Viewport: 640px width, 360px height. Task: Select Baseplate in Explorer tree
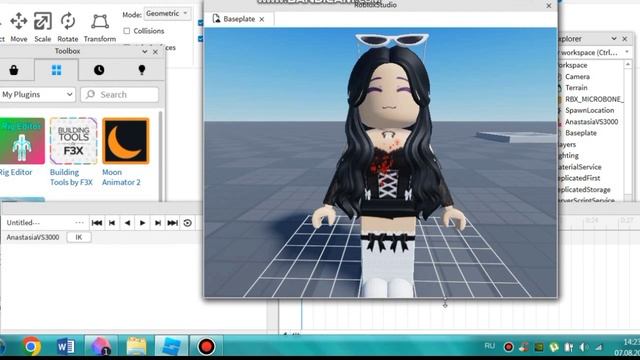[581, 133]
